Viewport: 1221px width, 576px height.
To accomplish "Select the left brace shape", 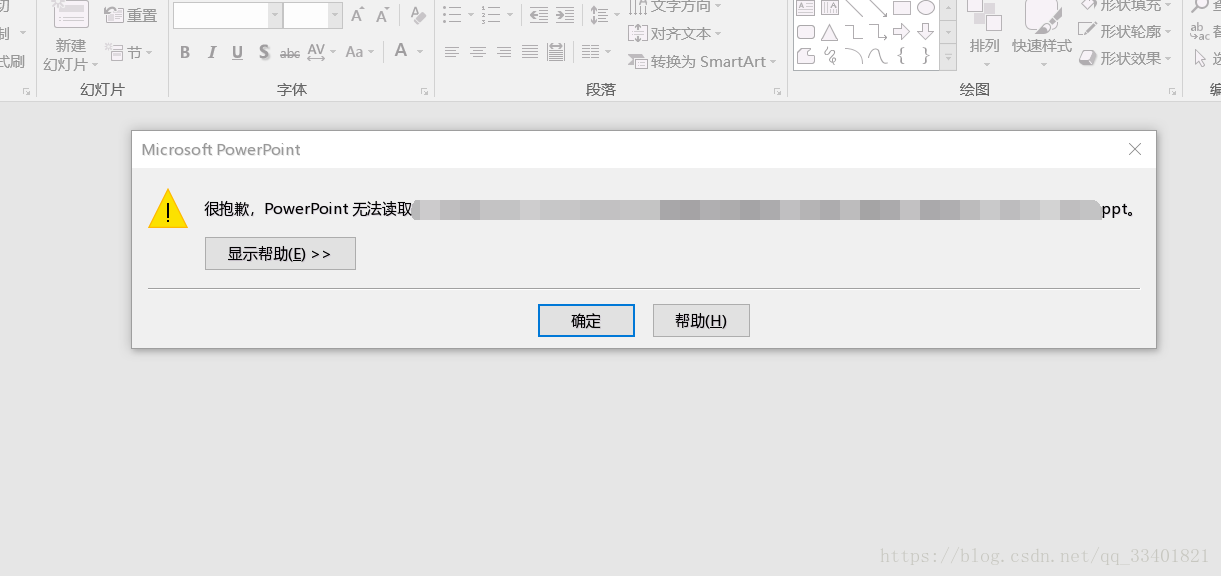I will tap(902, 57).
